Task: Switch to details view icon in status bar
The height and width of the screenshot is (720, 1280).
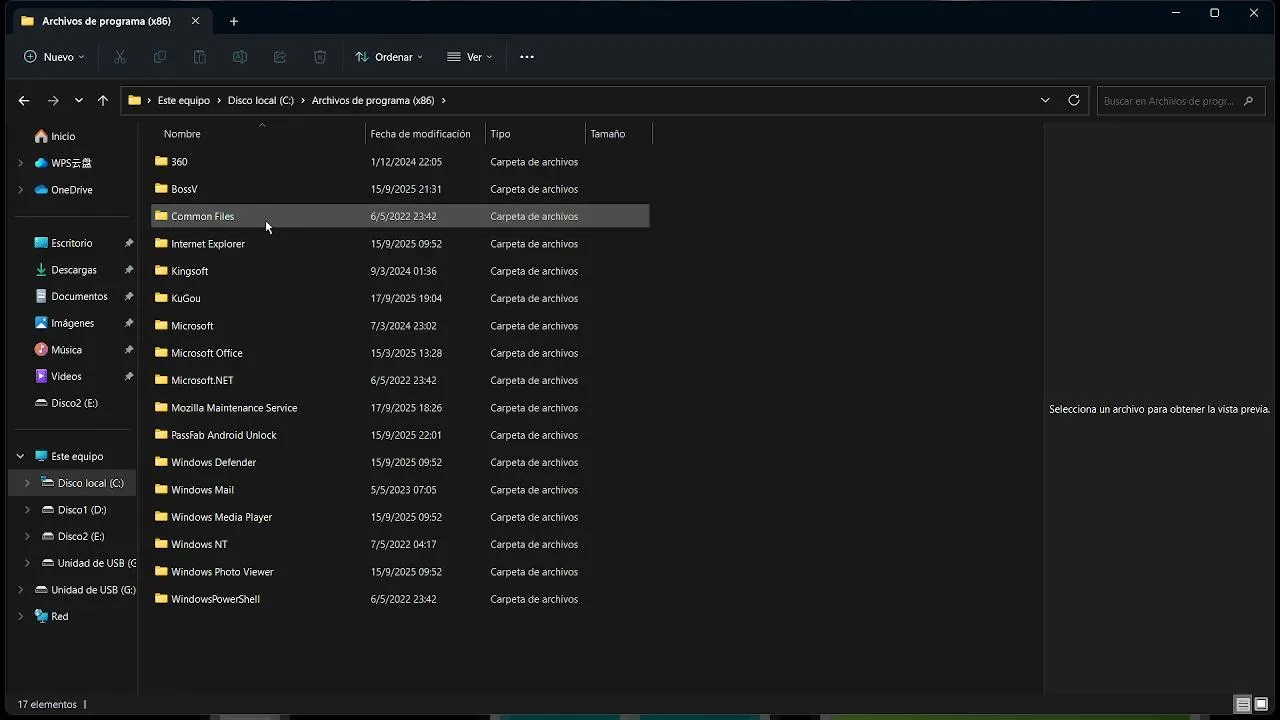Action: pyautogui.click(x=1243, y=704)
